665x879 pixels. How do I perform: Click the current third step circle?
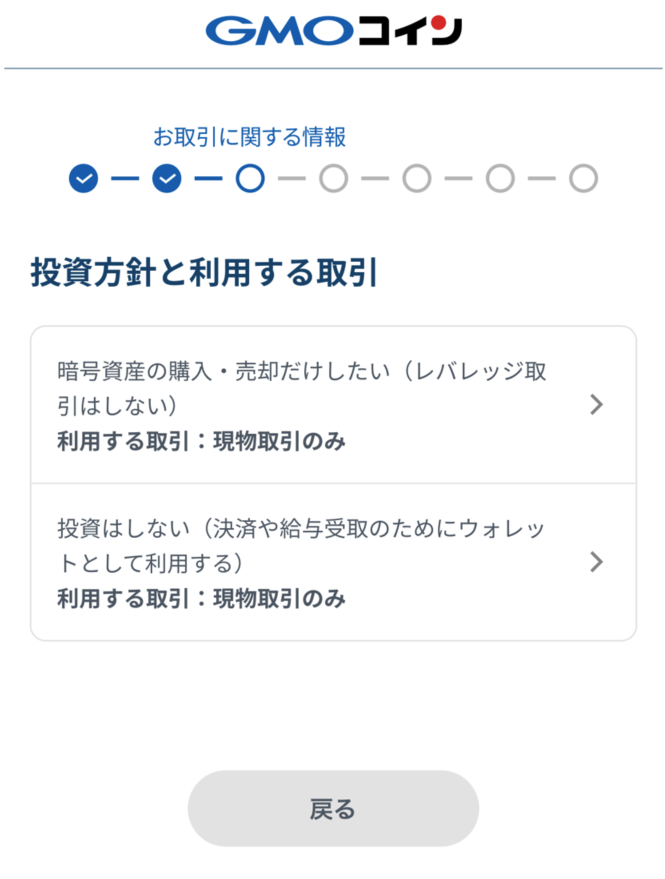[250, 179]
